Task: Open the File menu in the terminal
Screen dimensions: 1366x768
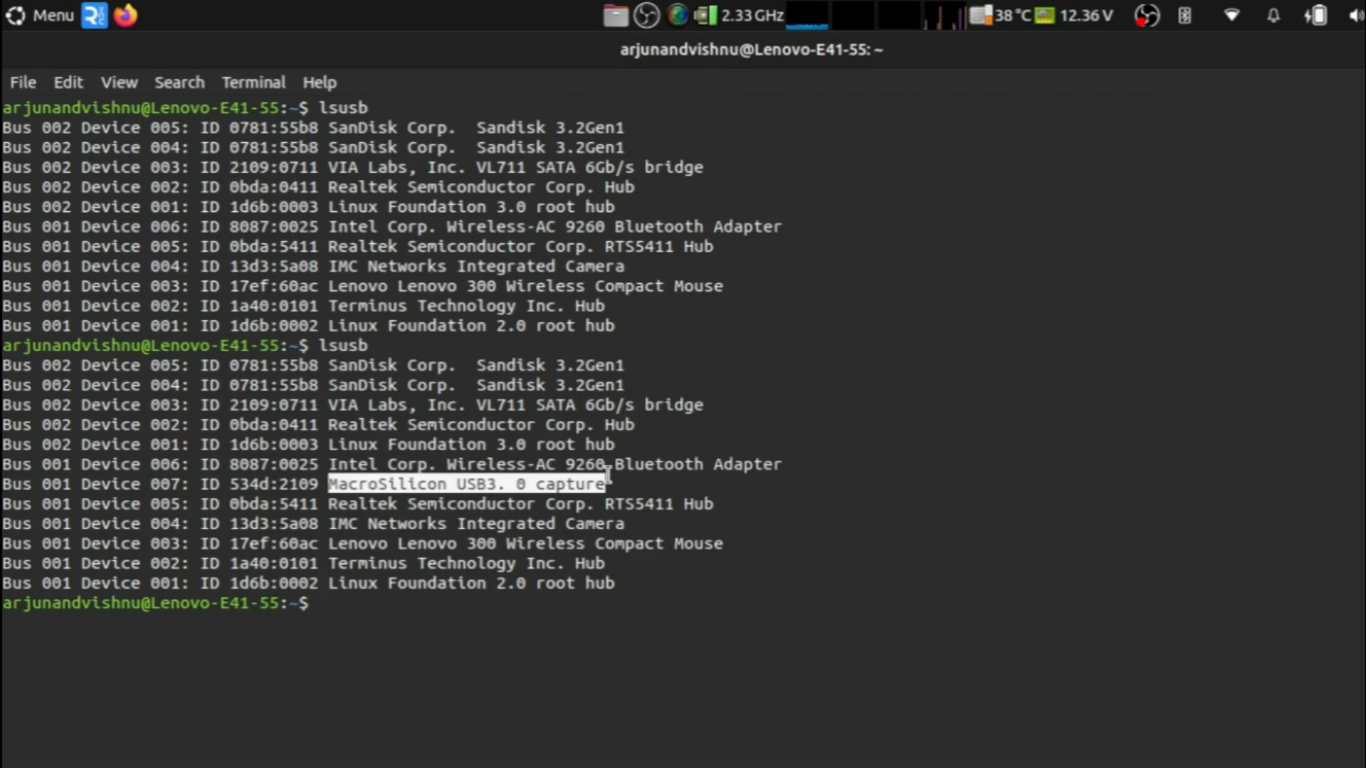Action: click(x=22, y=82)
